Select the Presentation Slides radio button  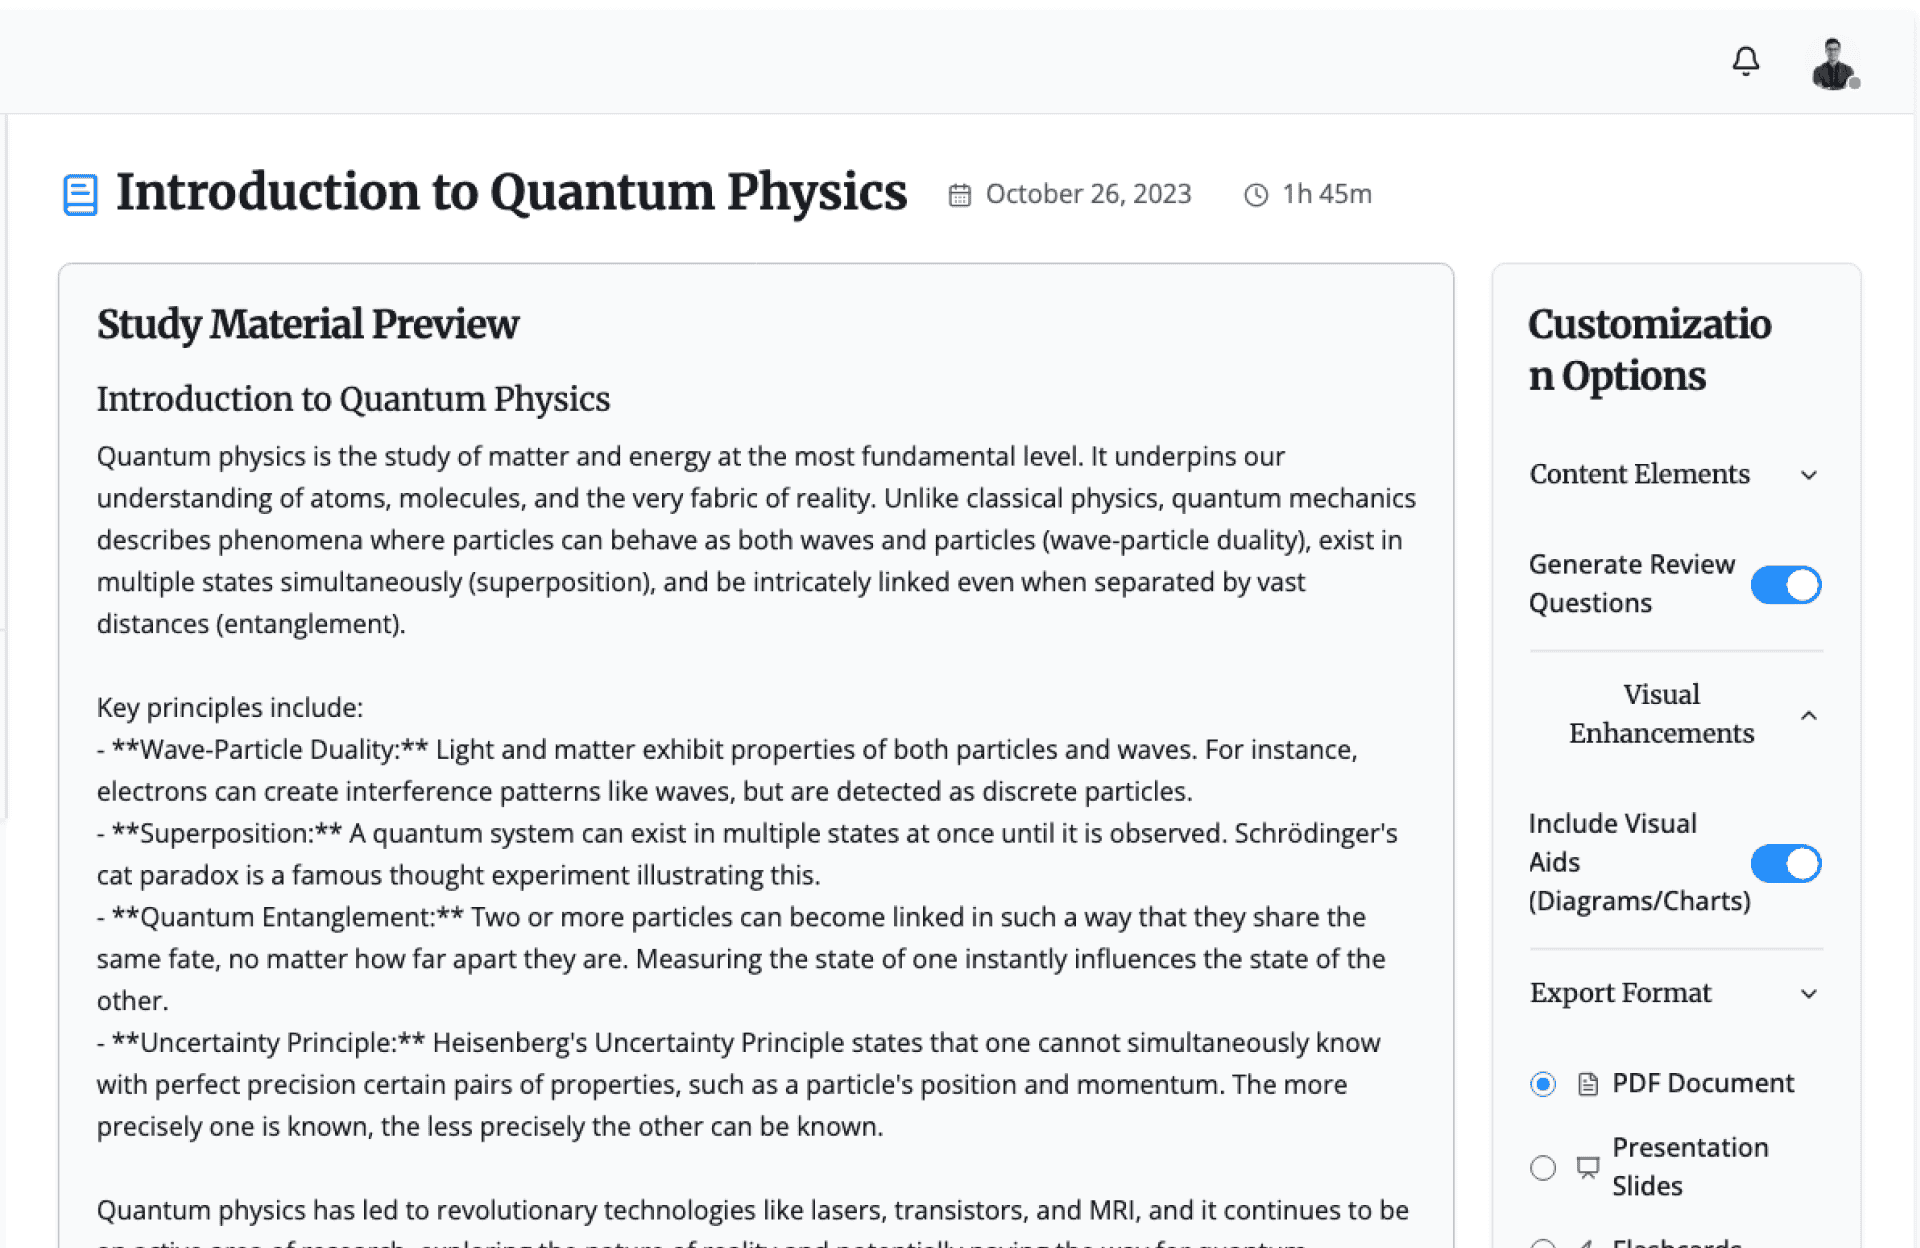click(1543, 1167)
